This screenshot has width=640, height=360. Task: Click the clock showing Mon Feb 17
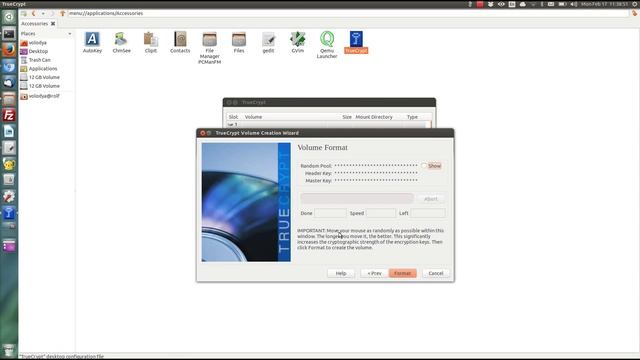(604, 4)
